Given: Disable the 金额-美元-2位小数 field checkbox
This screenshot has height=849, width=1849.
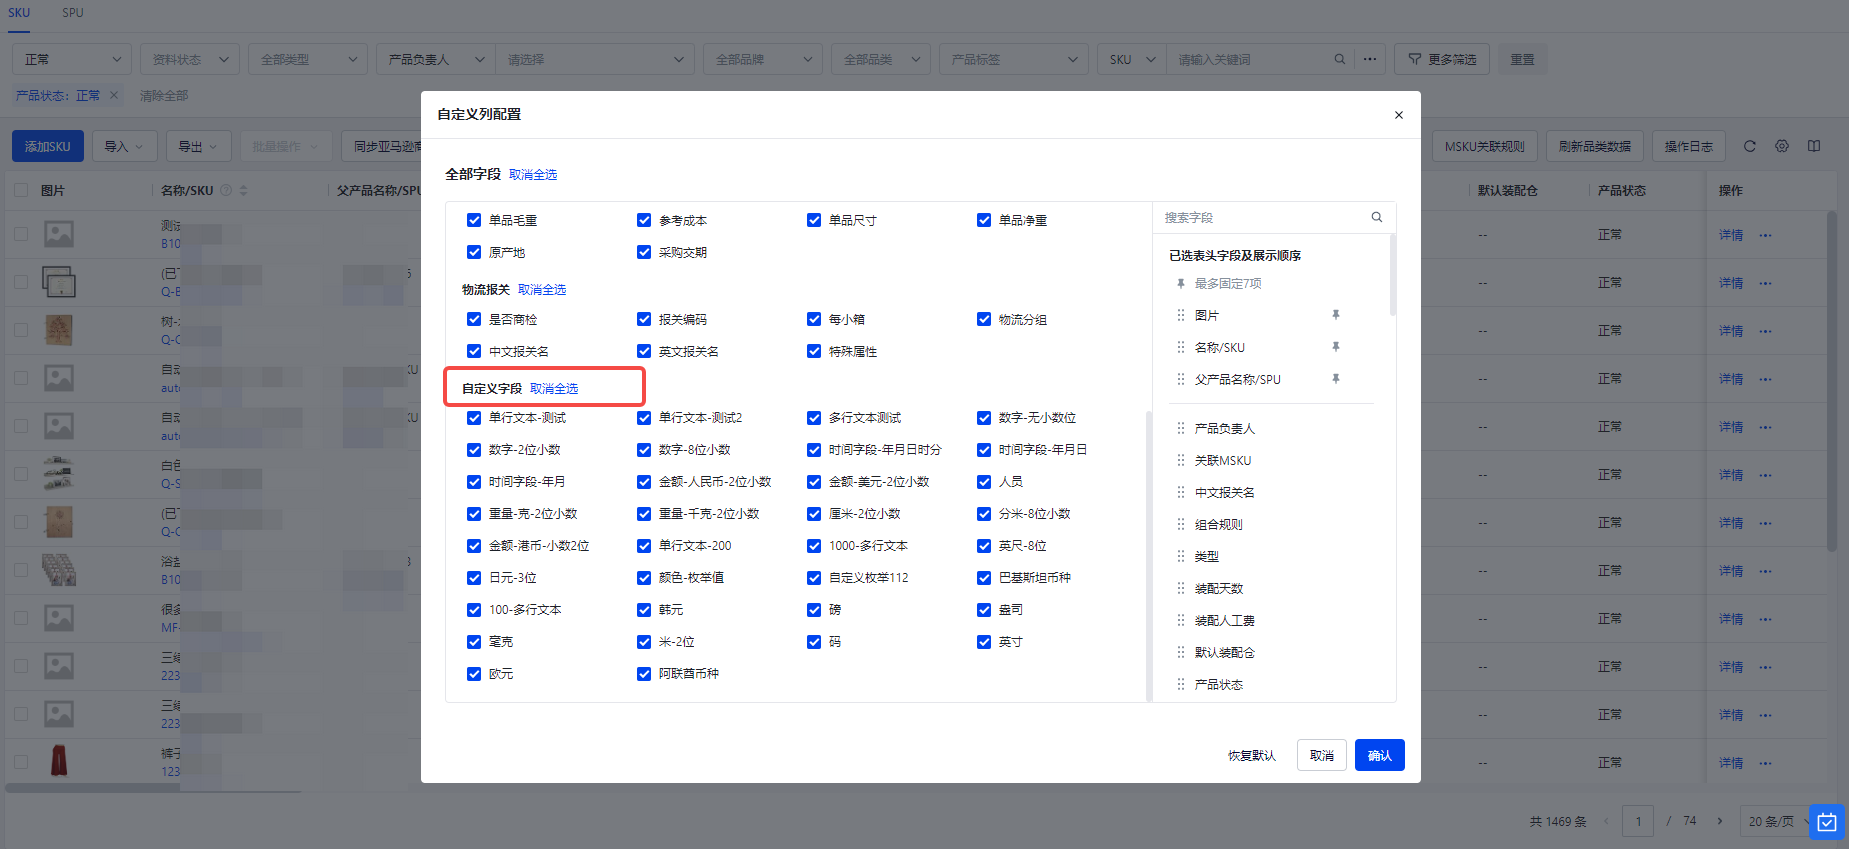Looking at the screenshot, I should tap(814, 482).
